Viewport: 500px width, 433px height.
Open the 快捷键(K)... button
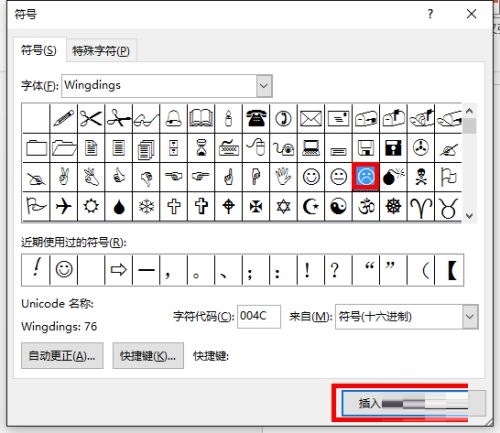click(148, 356)
